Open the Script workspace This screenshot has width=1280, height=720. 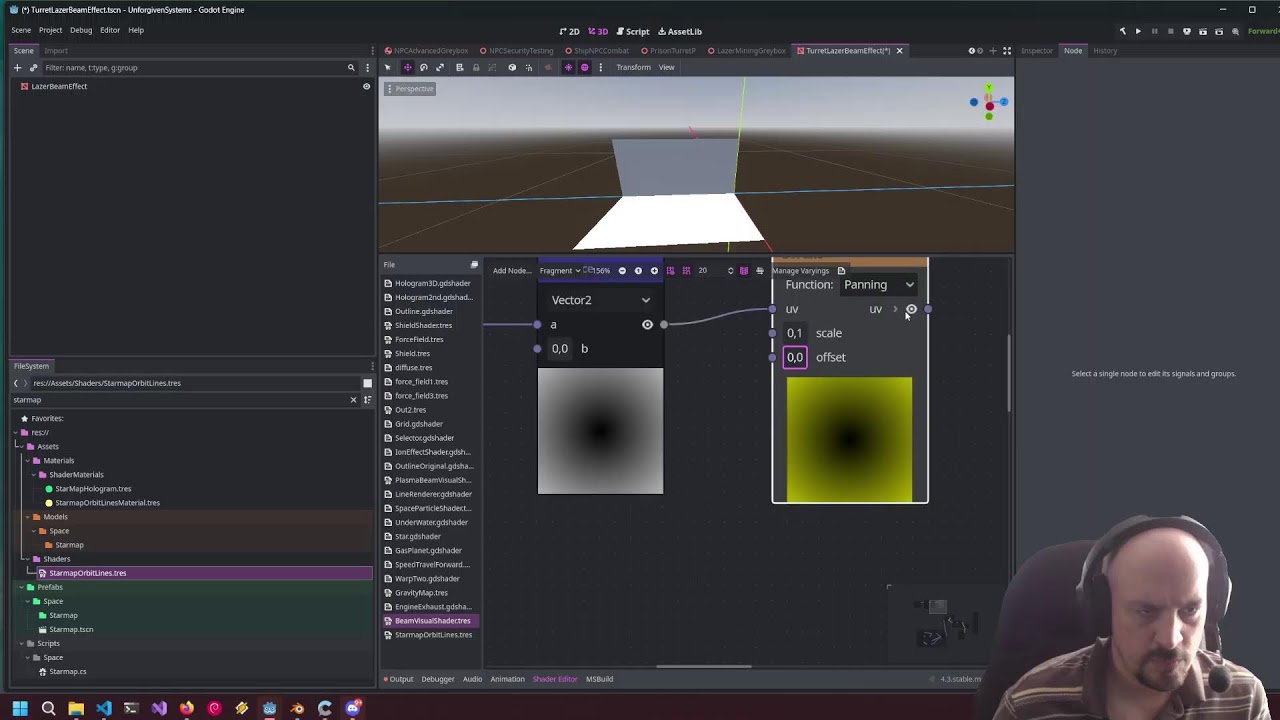(633, 31)
